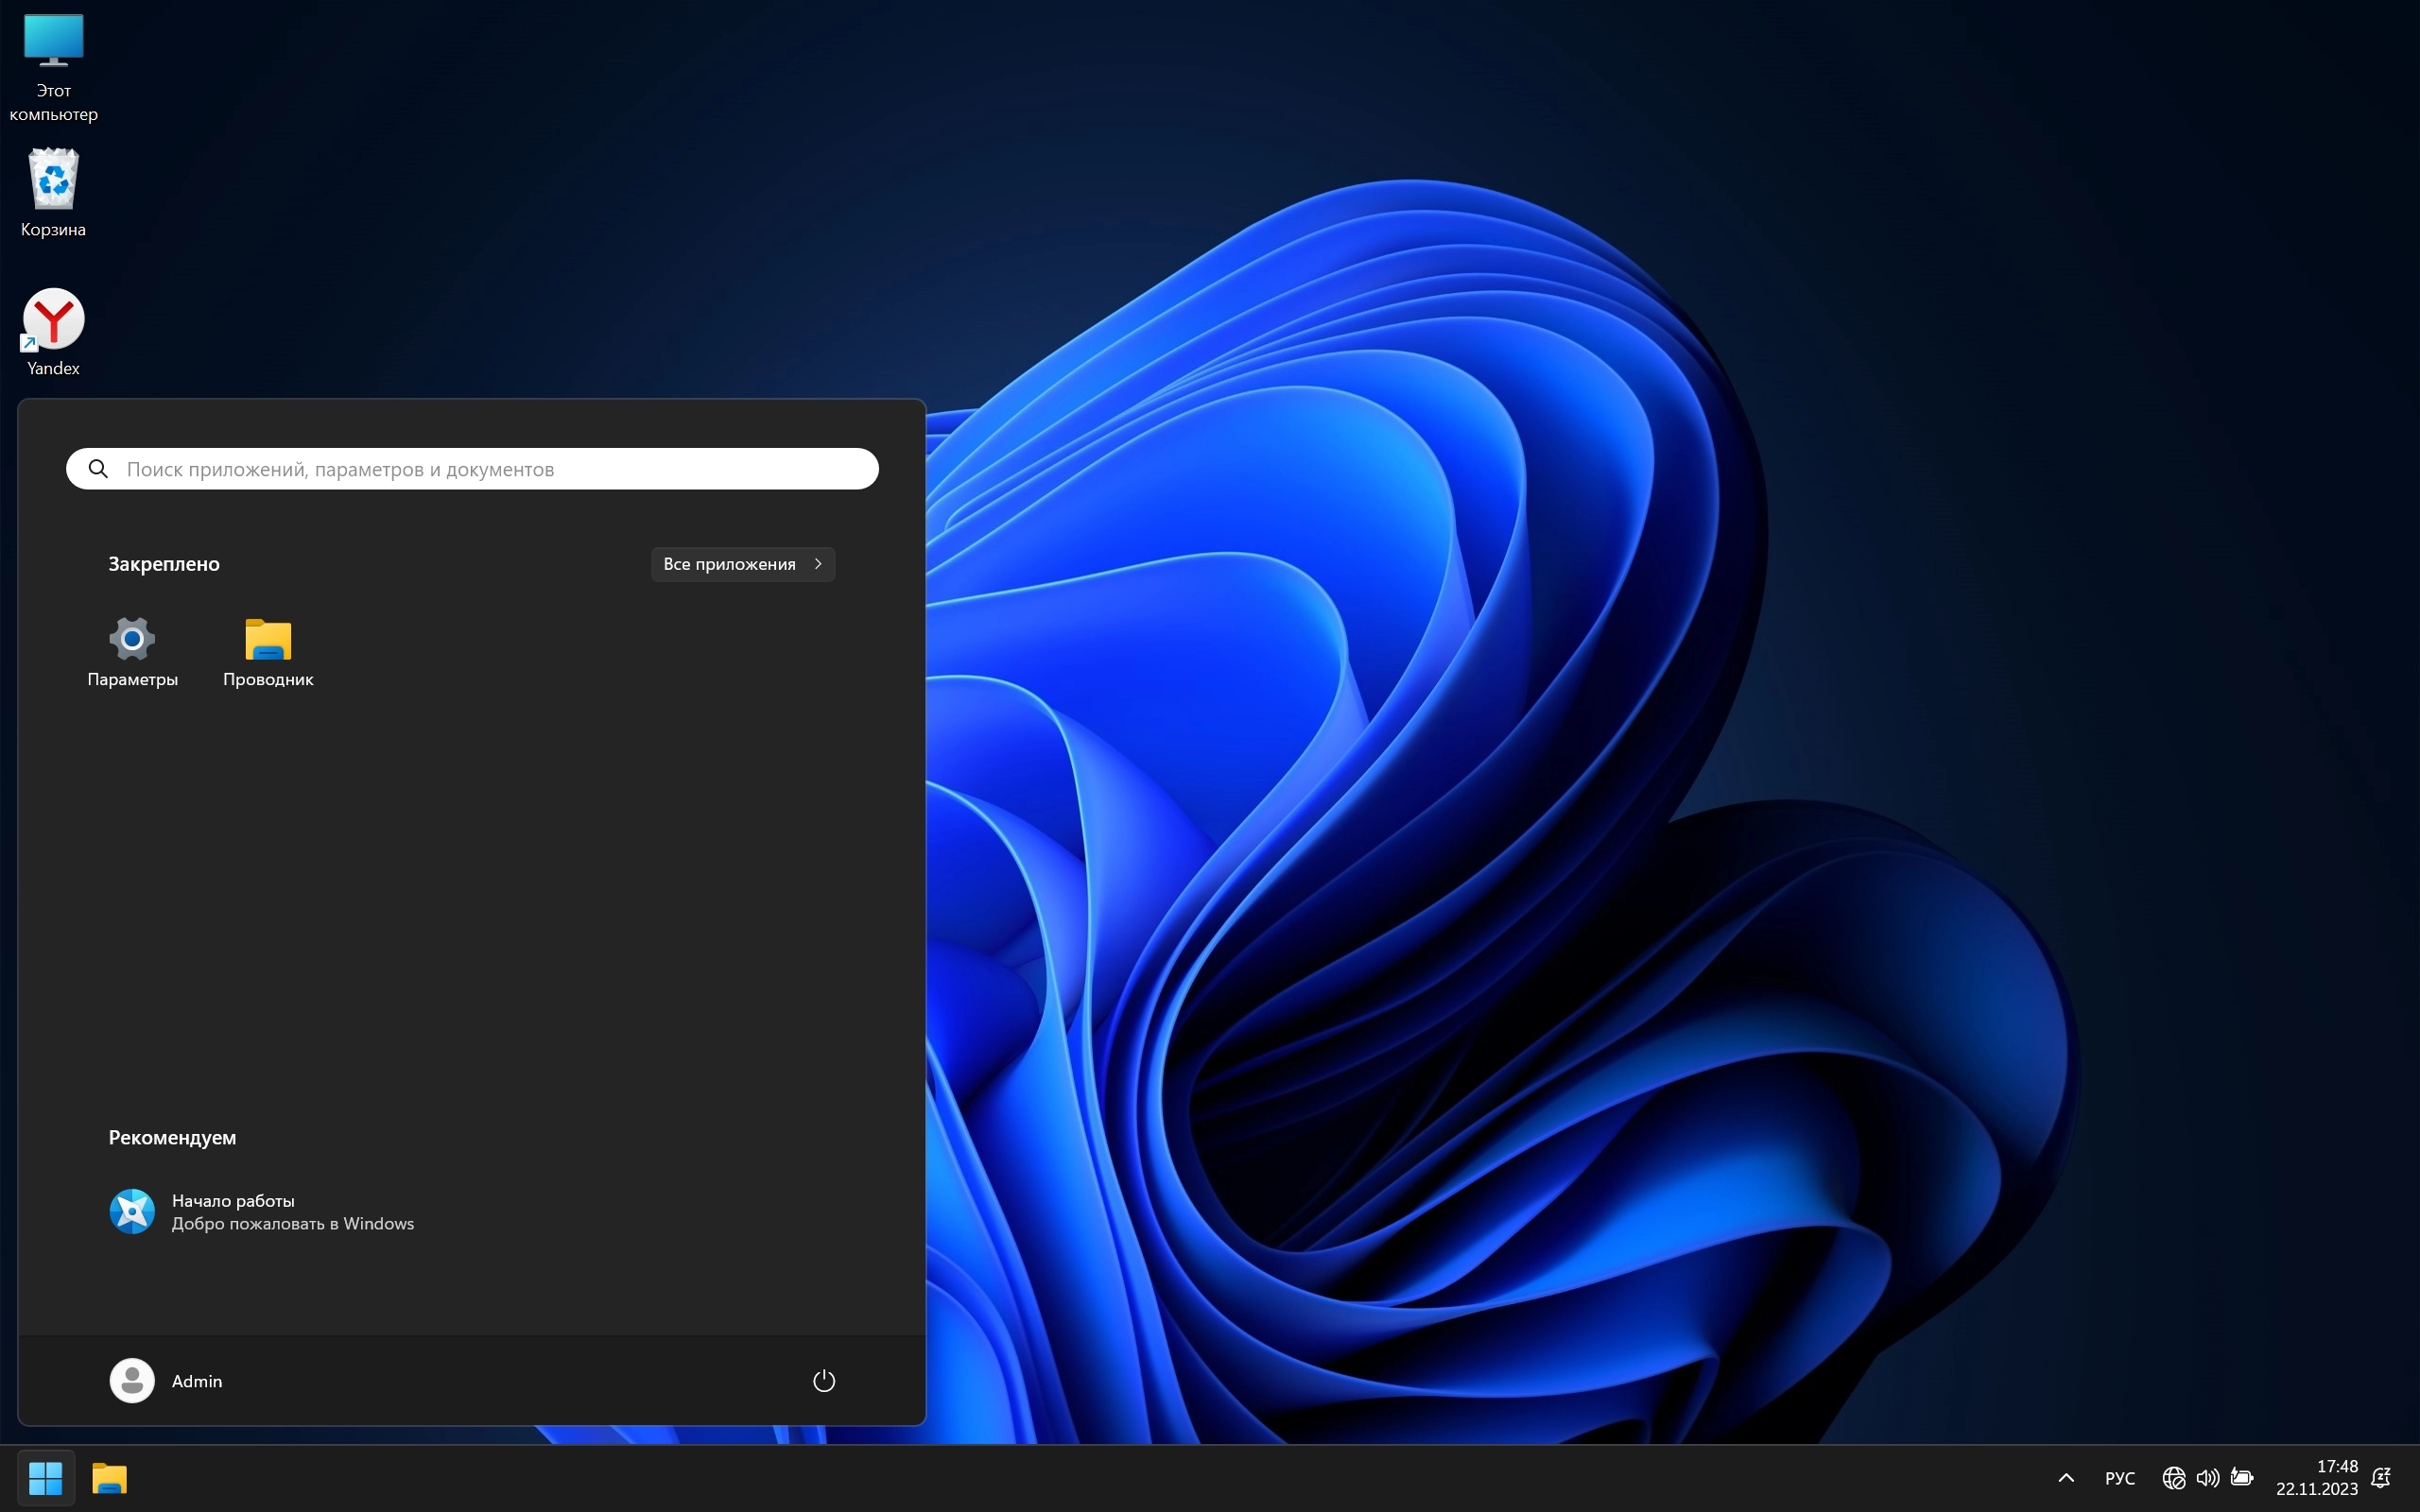2420x1512 pixels.
Task: Select Этот компьютер desktop icon
Action: pyautogui.click(x=53, y=66)
